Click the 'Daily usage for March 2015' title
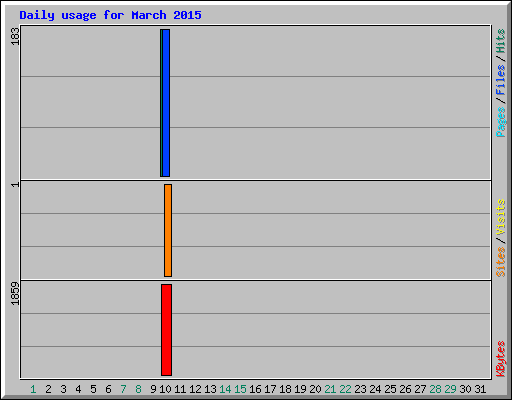Image resolution: width=512 pixels, height=400 pixels. (x=110, y=15)
